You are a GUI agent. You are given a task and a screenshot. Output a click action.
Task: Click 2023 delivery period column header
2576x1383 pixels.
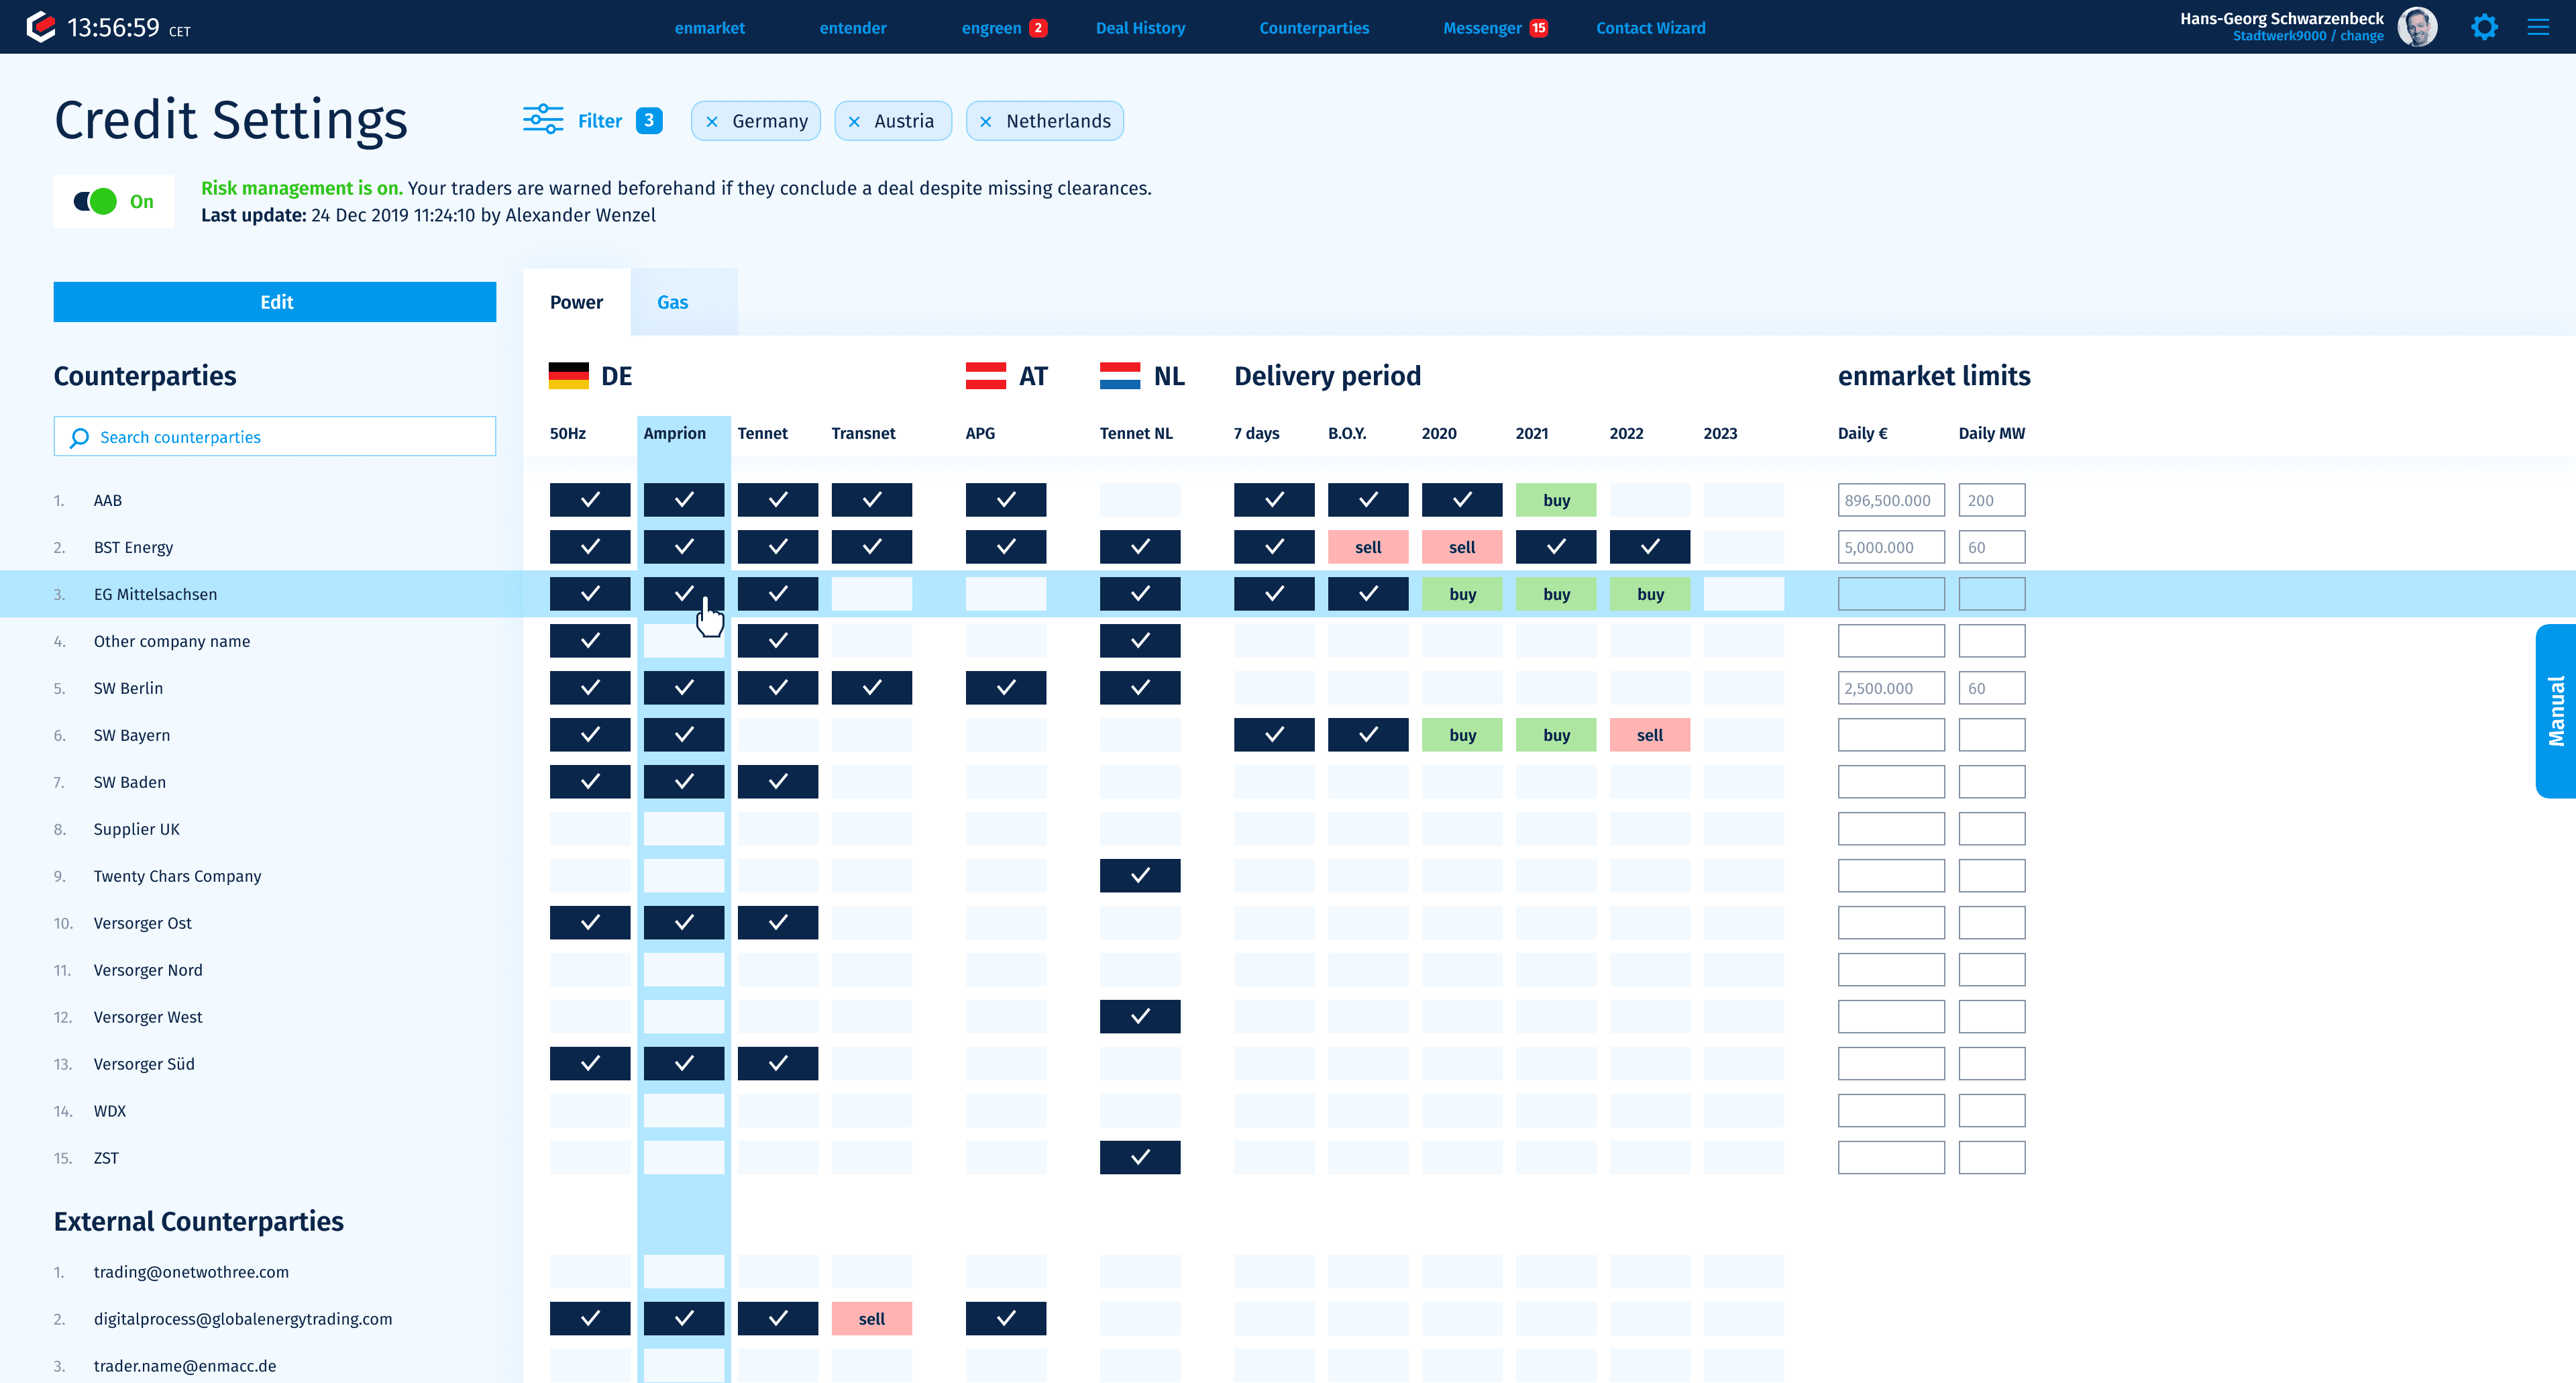click(1720, 433)
